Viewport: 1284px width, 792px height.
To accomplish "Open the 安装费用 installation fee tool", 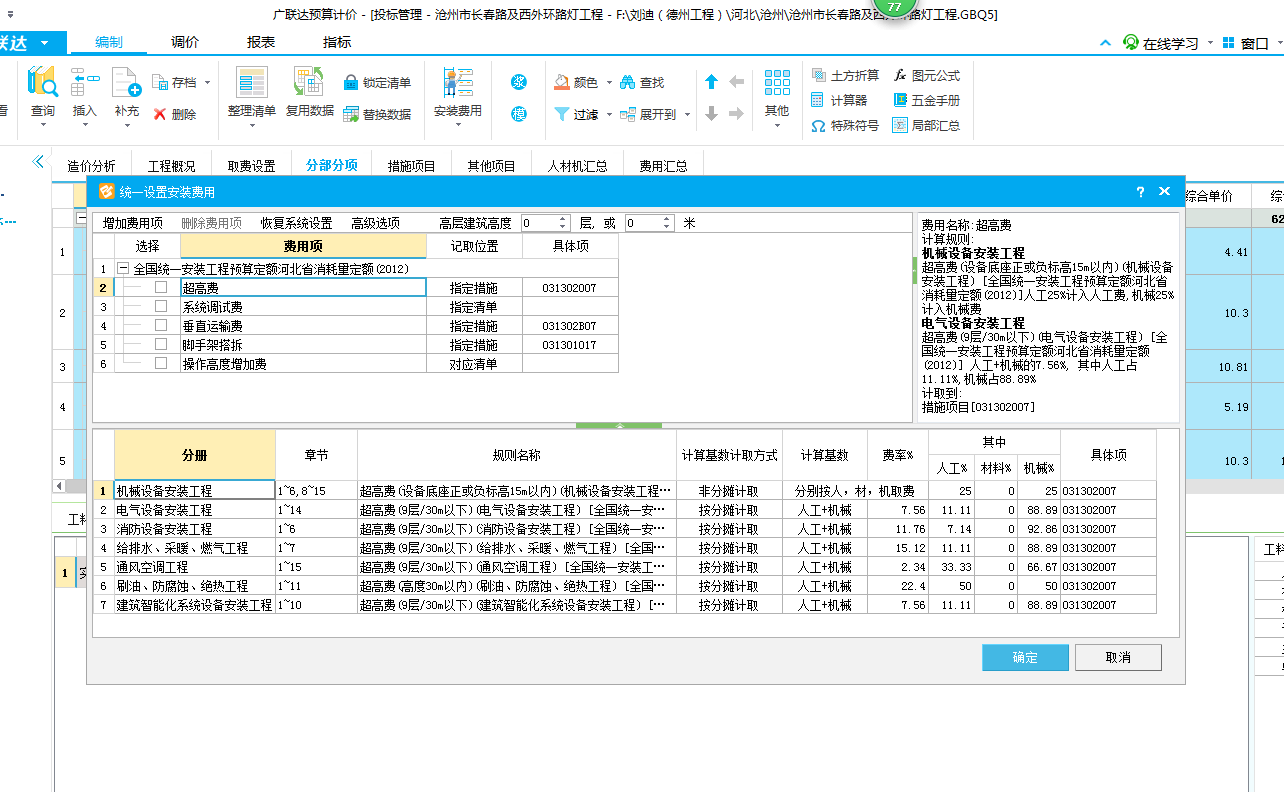I will pos(457,95).
